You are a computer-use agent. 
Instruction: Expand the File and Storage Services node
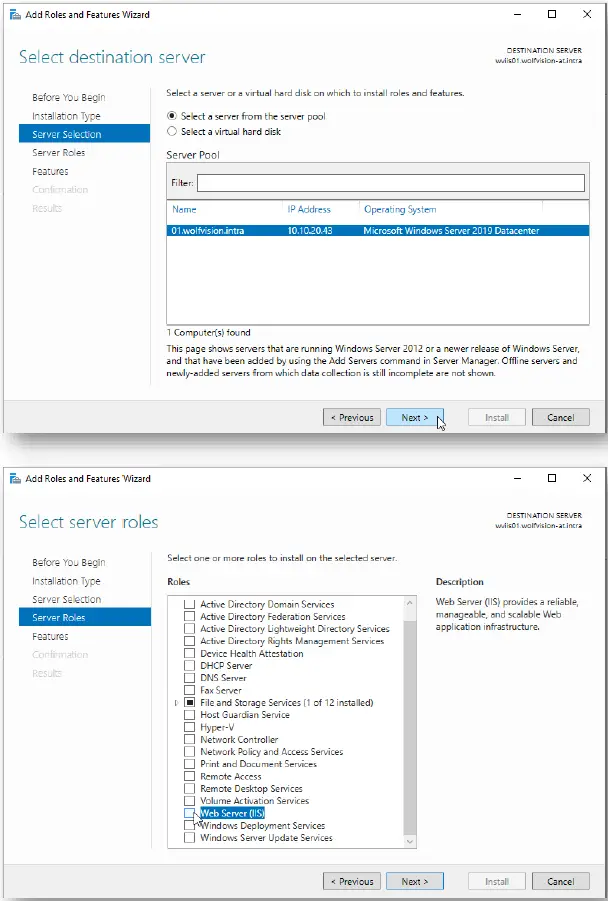pos(177,703)
